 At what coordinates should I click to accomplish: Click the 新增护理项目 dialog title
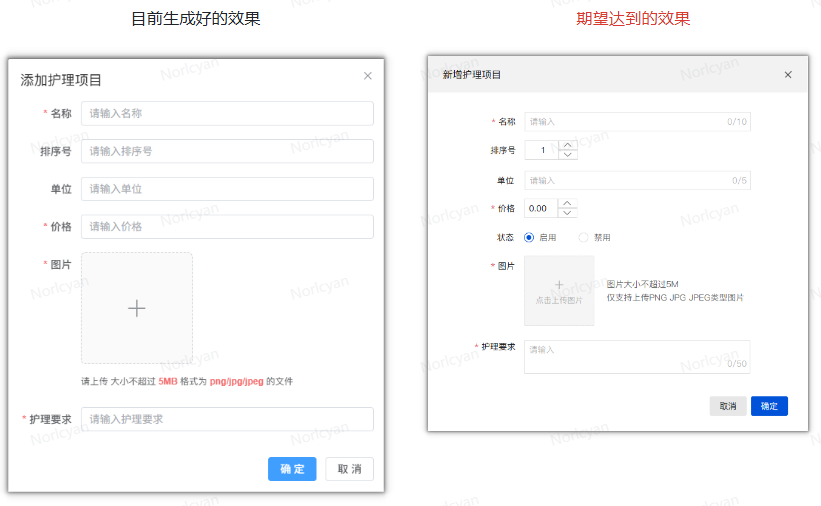[x=472, y=75]
